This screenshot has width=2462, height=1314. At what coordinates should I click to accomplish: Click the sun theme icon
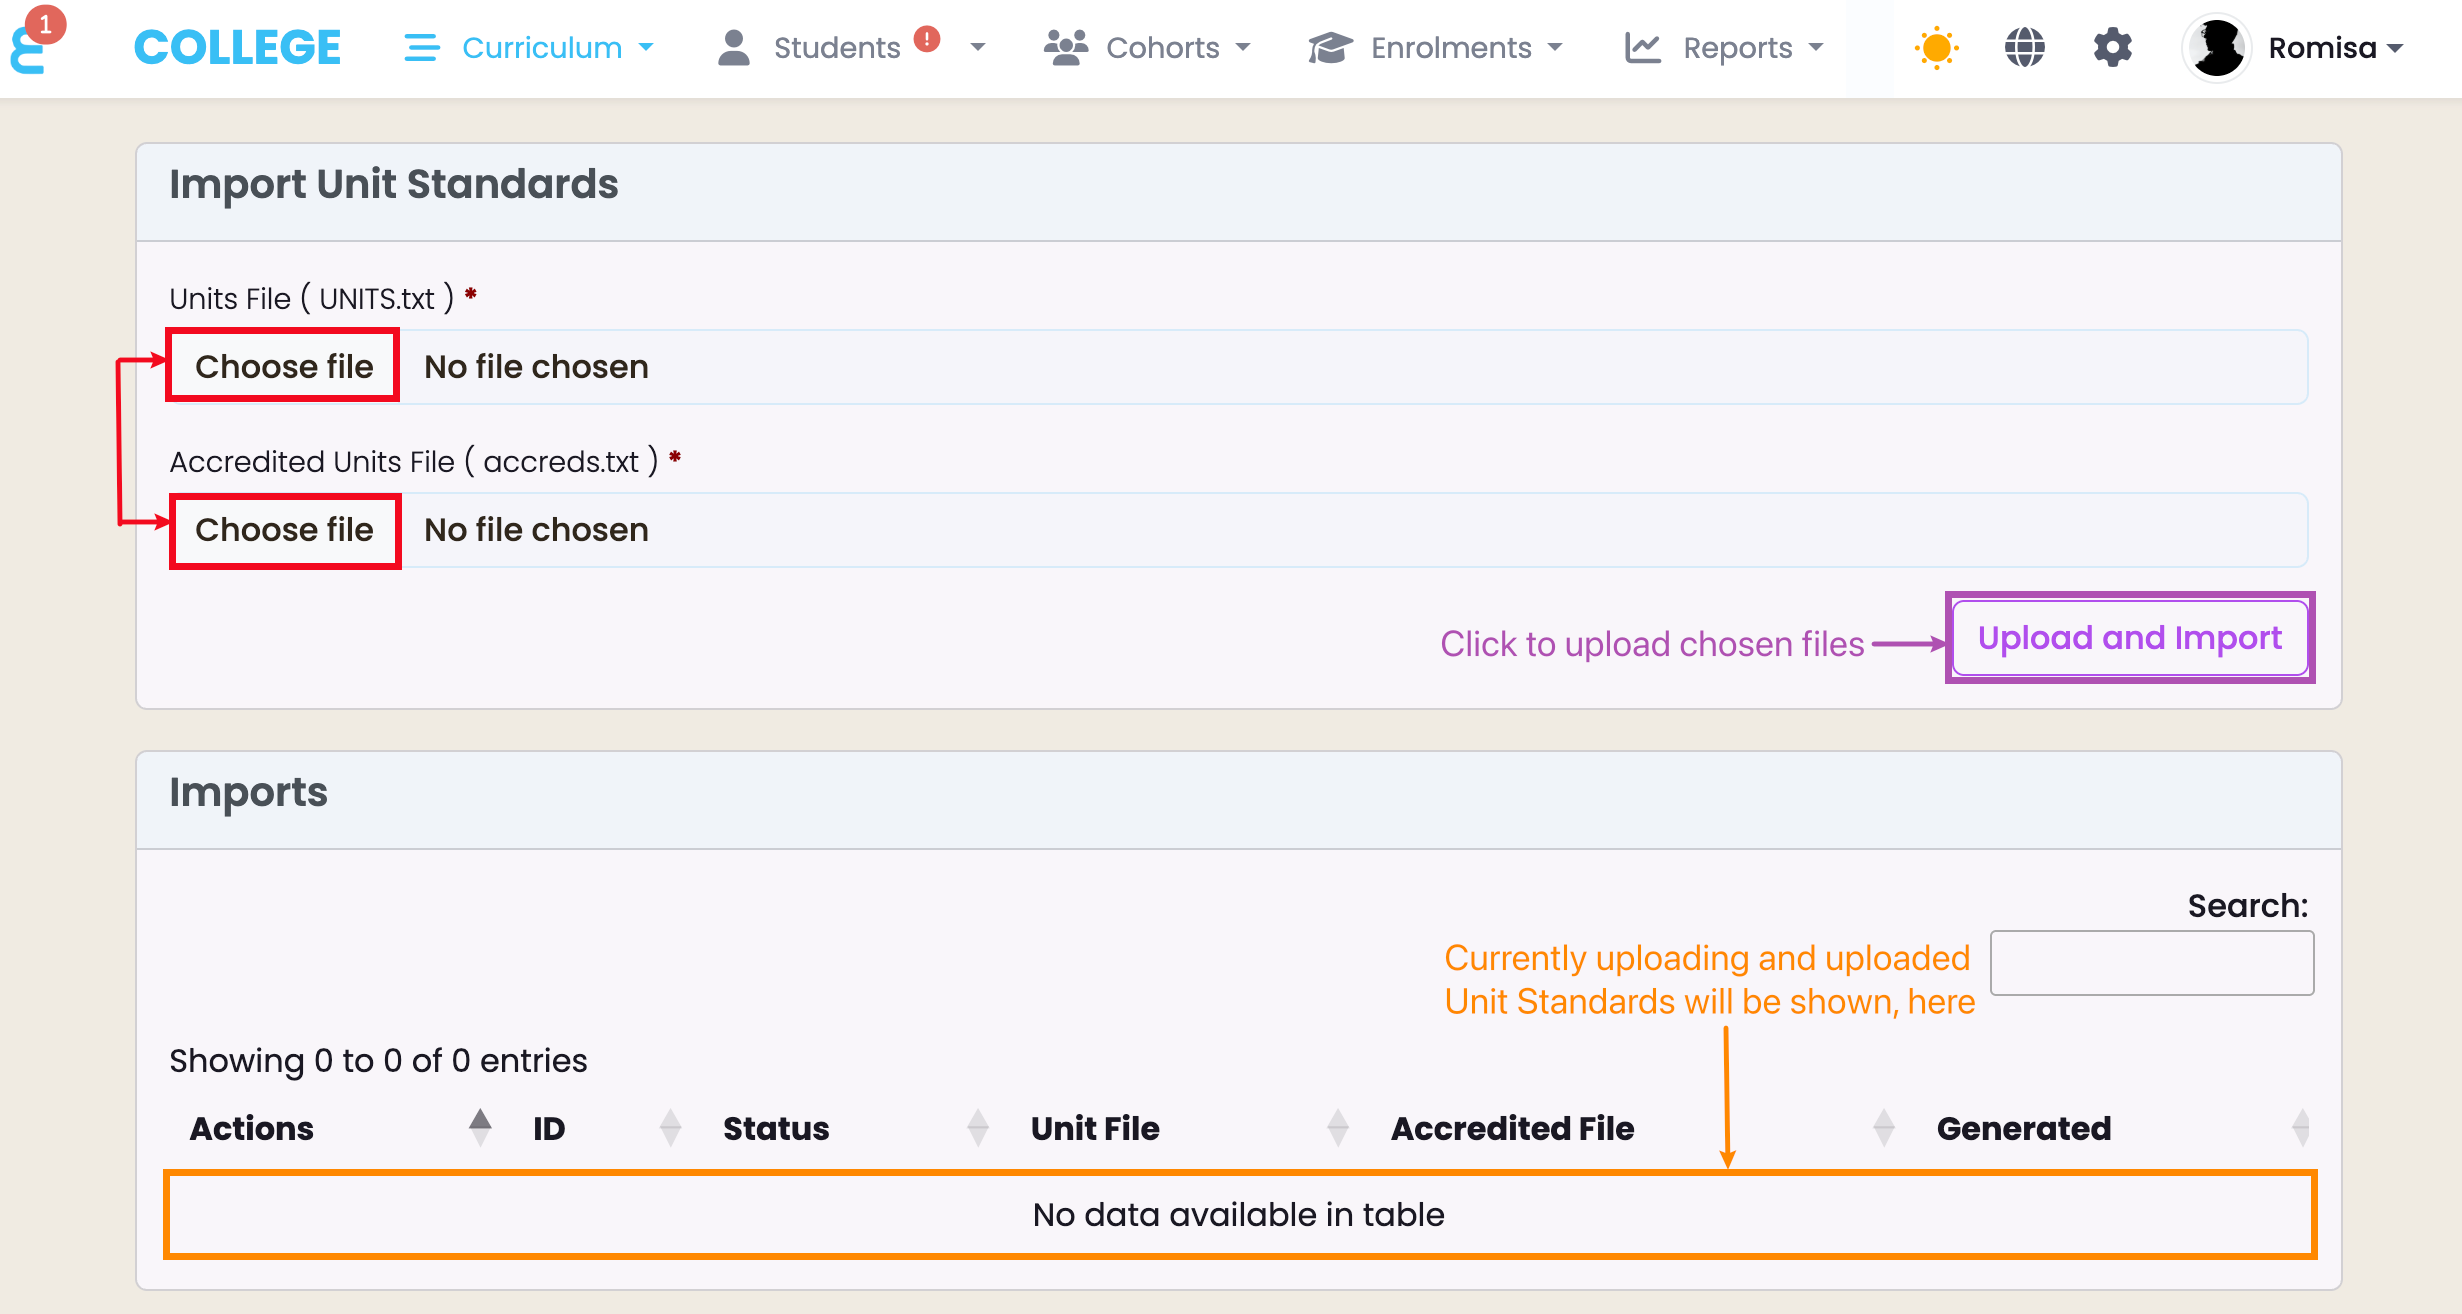point(1936,48)
